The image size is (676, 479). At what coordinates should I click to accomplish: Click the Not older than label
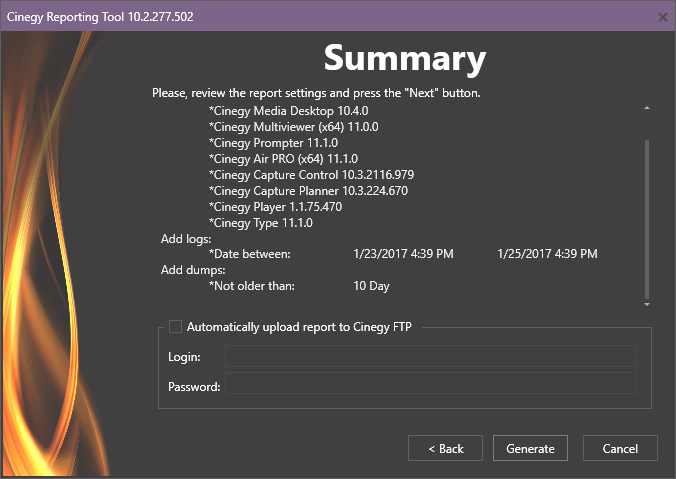point(252,286)
